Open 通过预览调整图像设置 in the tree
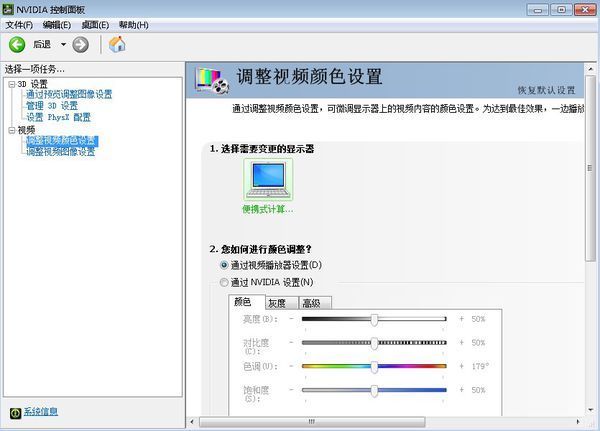Image resolution: width=600 pixels, height=431 pixels. coord(69,94)
